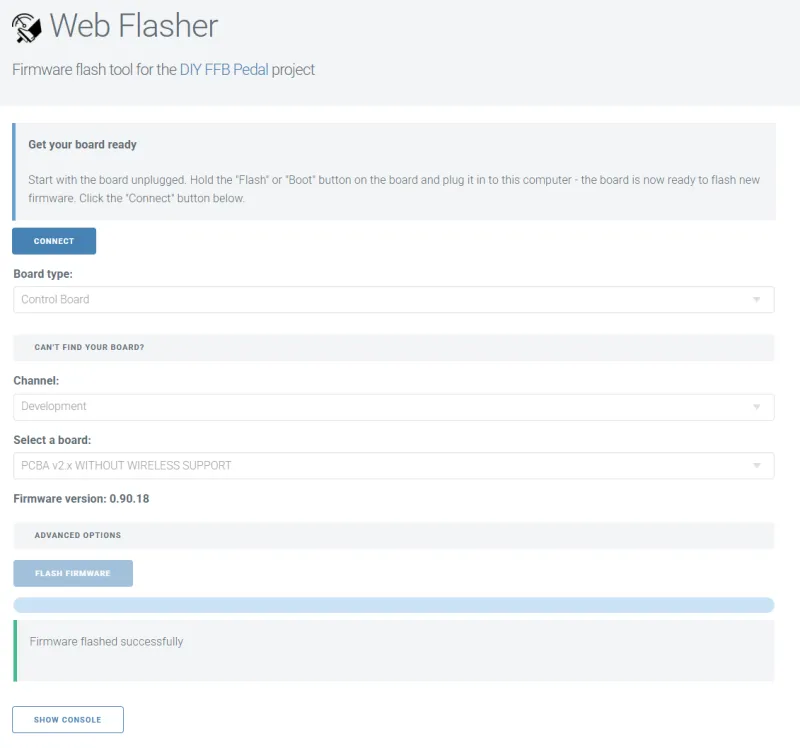Click the Get your board ready notice
The image size is (800, 748).
[394, 171]
